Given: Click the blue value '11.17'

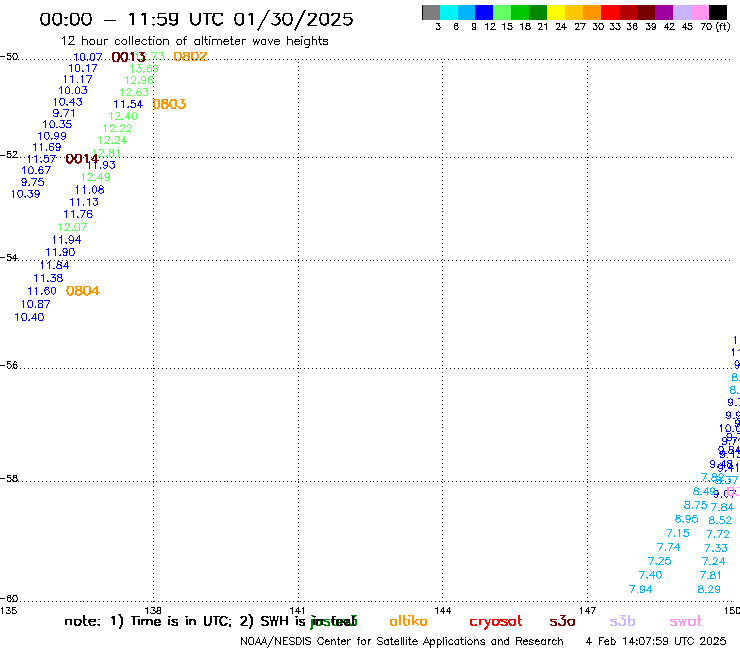Looking at the screenshot, I should (x=77, y=79).
